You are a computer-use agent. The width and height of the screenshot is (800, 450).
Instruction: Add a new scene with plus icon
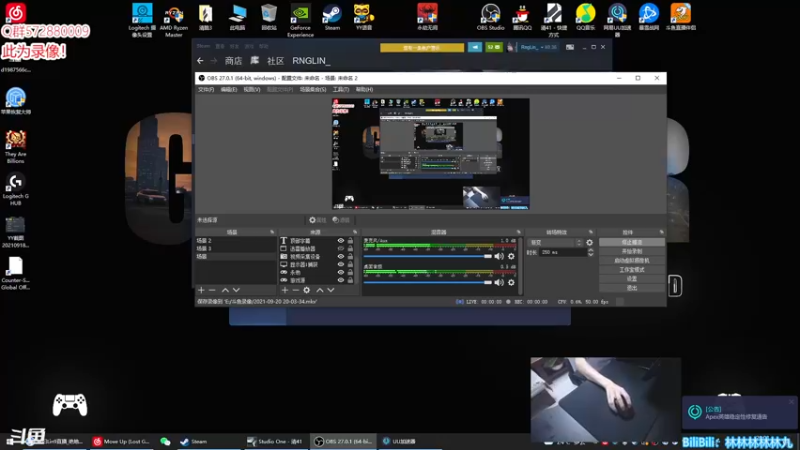201,290
